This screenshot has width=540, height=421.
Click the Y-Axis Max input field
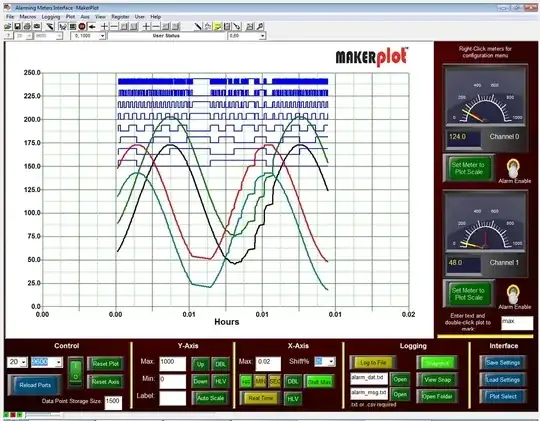pyautogui.click(x=173, y=363)
